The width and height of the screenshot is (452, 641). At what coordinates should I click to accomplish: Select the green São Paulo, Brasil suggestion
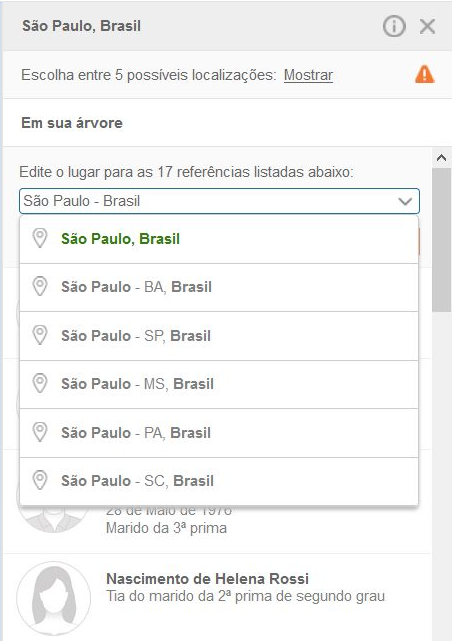pos(219,239)
